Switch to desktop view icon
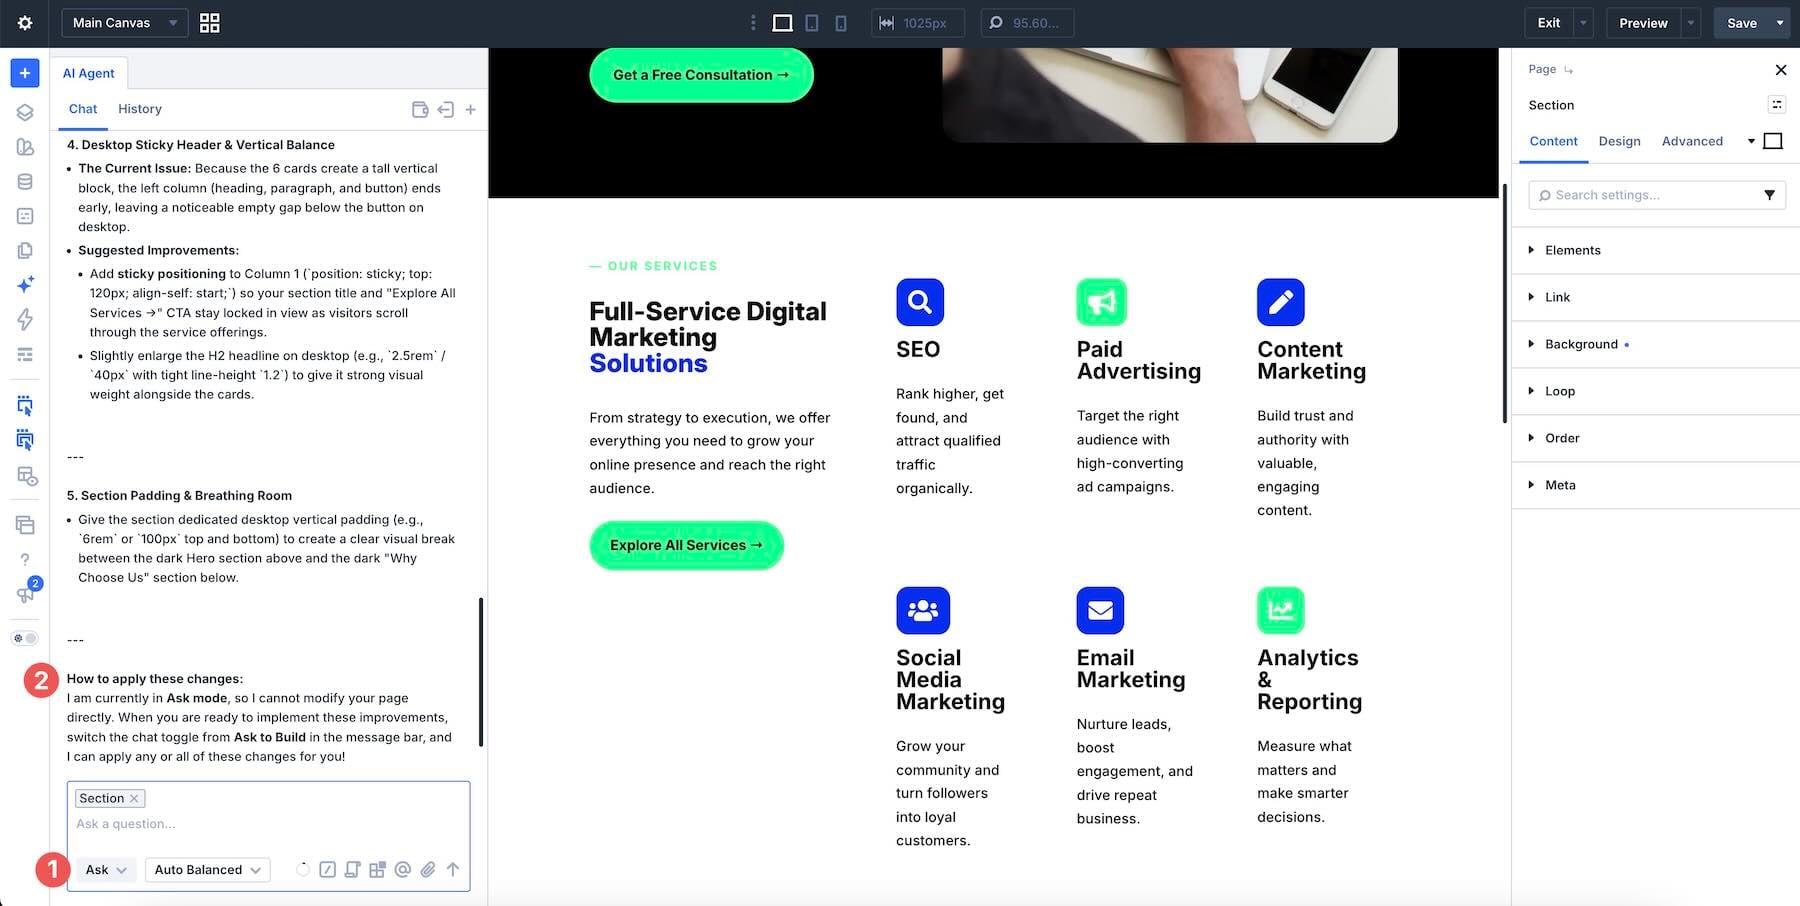The width and height of the screenshot is (1800, 906). 783,23
